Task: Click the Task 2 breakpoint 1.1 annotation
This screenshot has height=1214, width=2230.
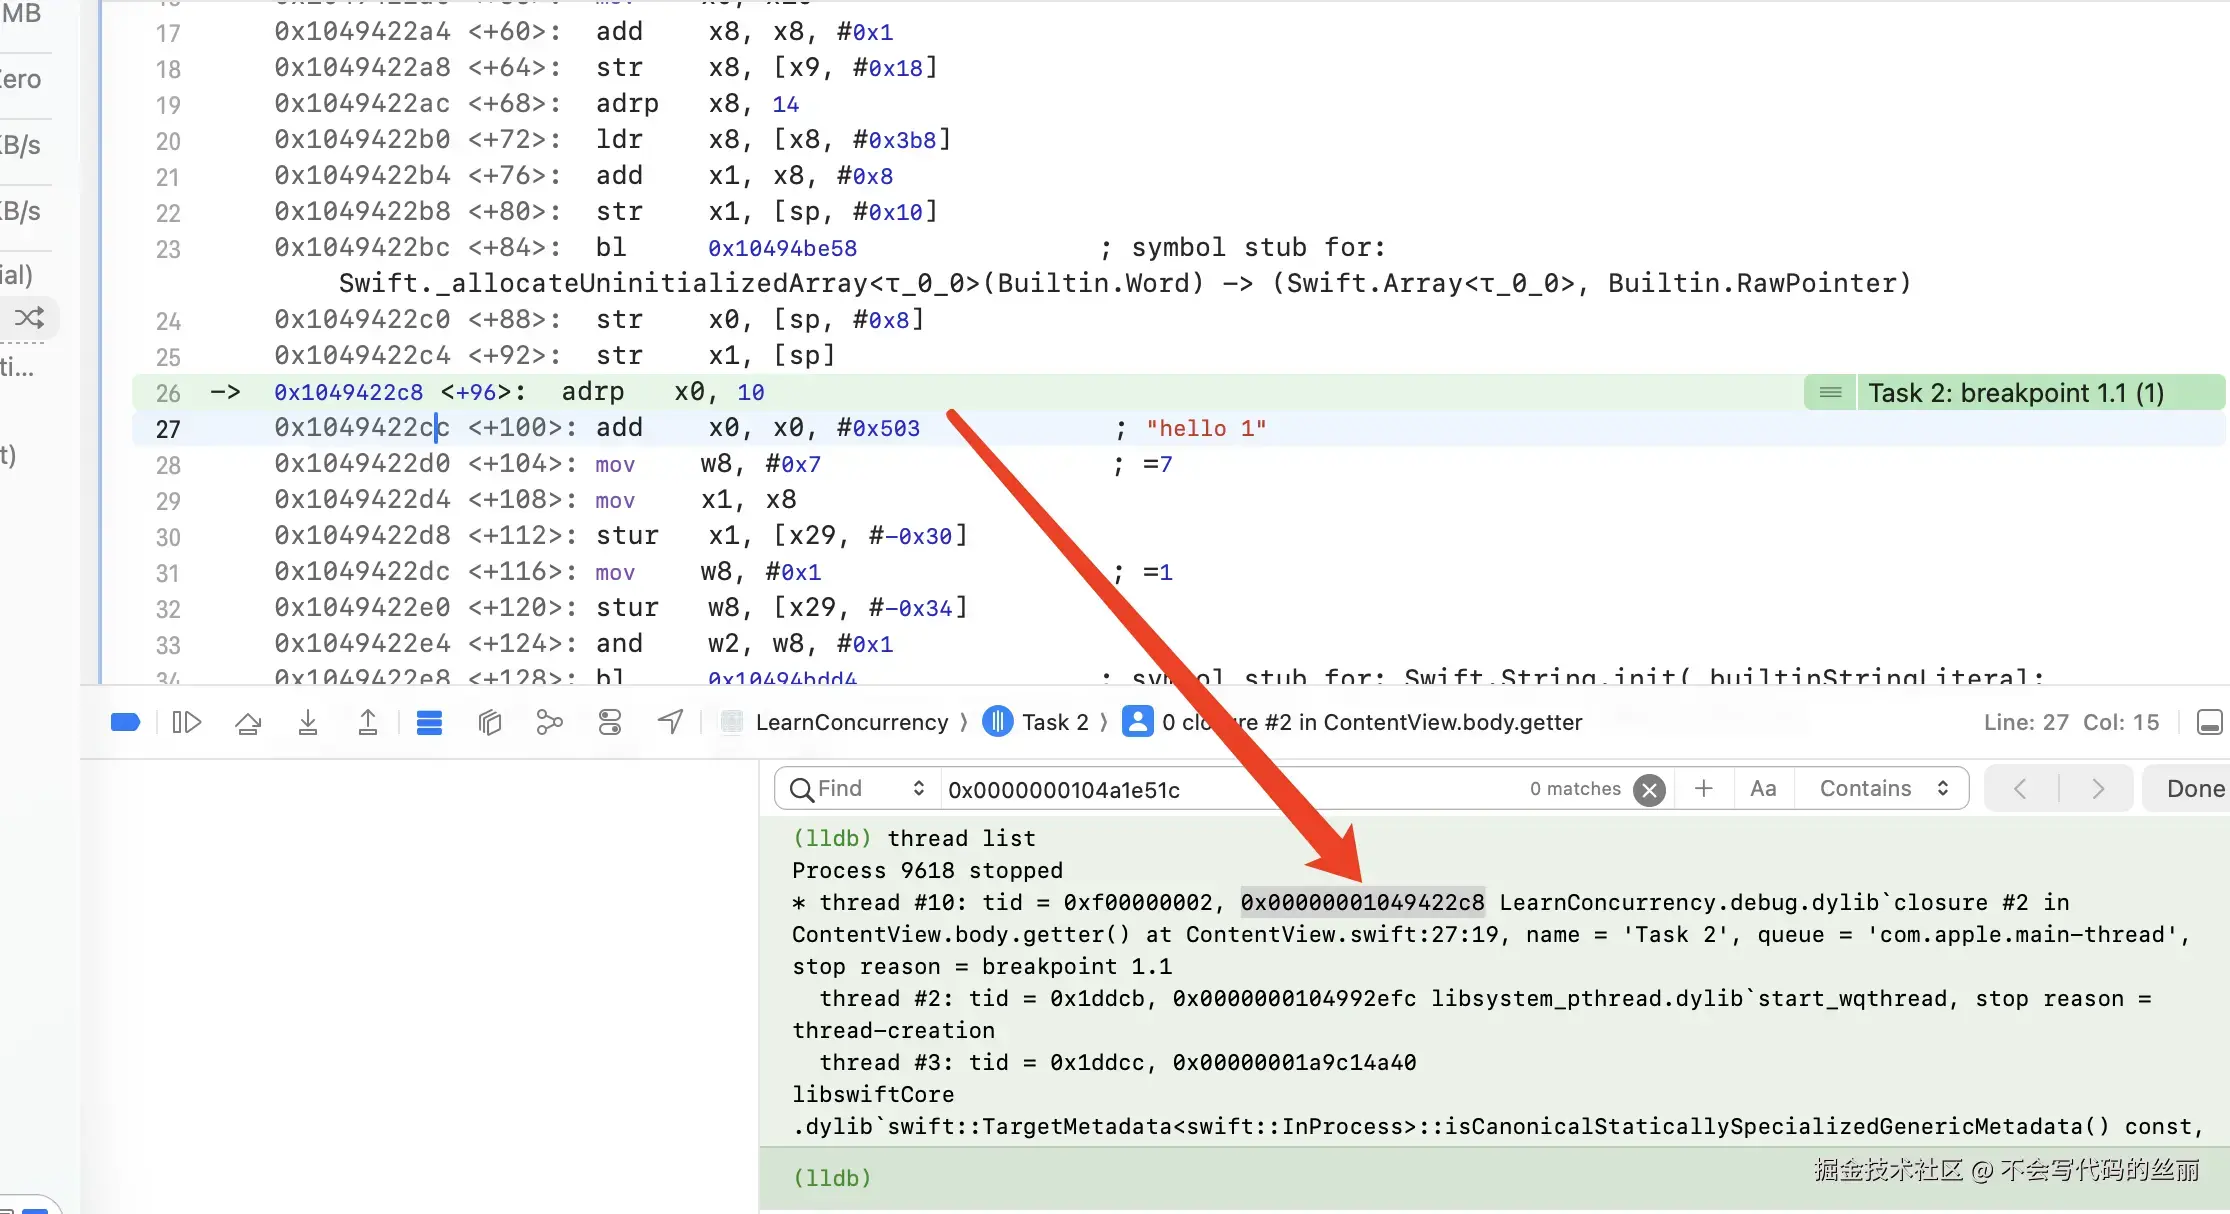Action: [x=2015, y=393]
